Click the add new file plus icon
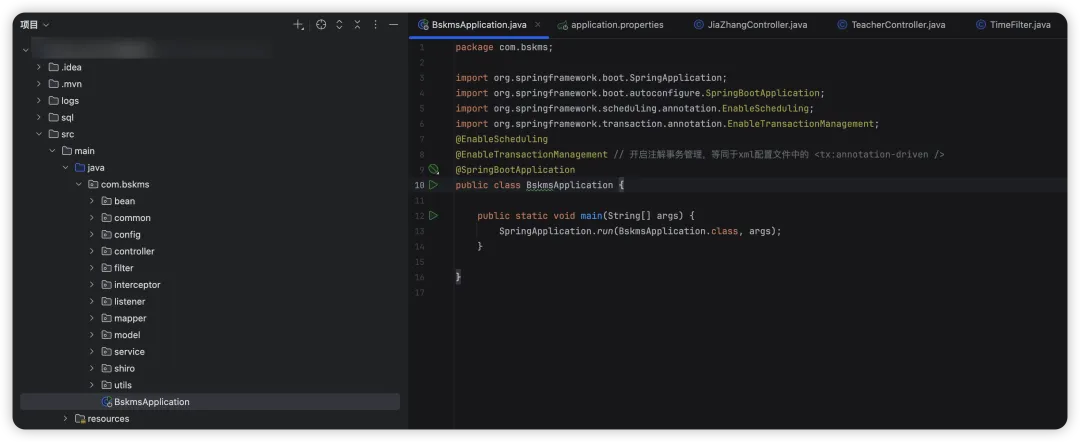 (298, 25)
